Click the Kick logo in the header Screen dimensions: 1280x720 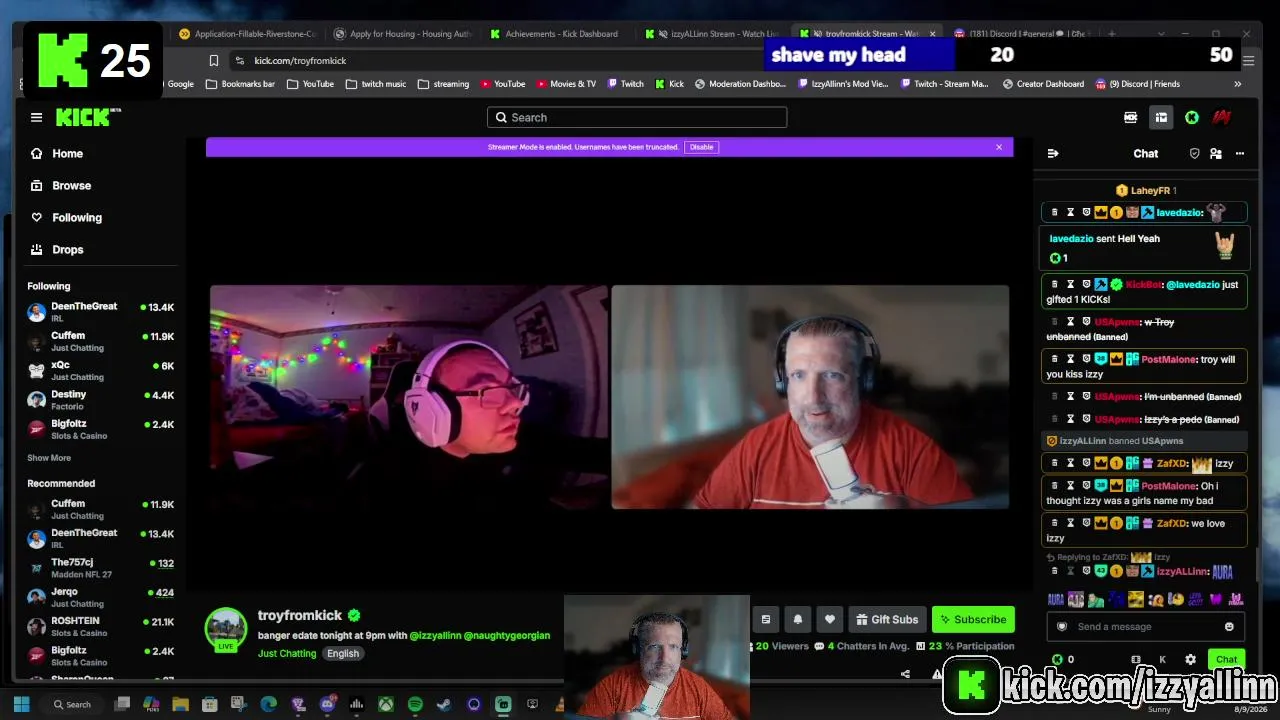point(86,118)
